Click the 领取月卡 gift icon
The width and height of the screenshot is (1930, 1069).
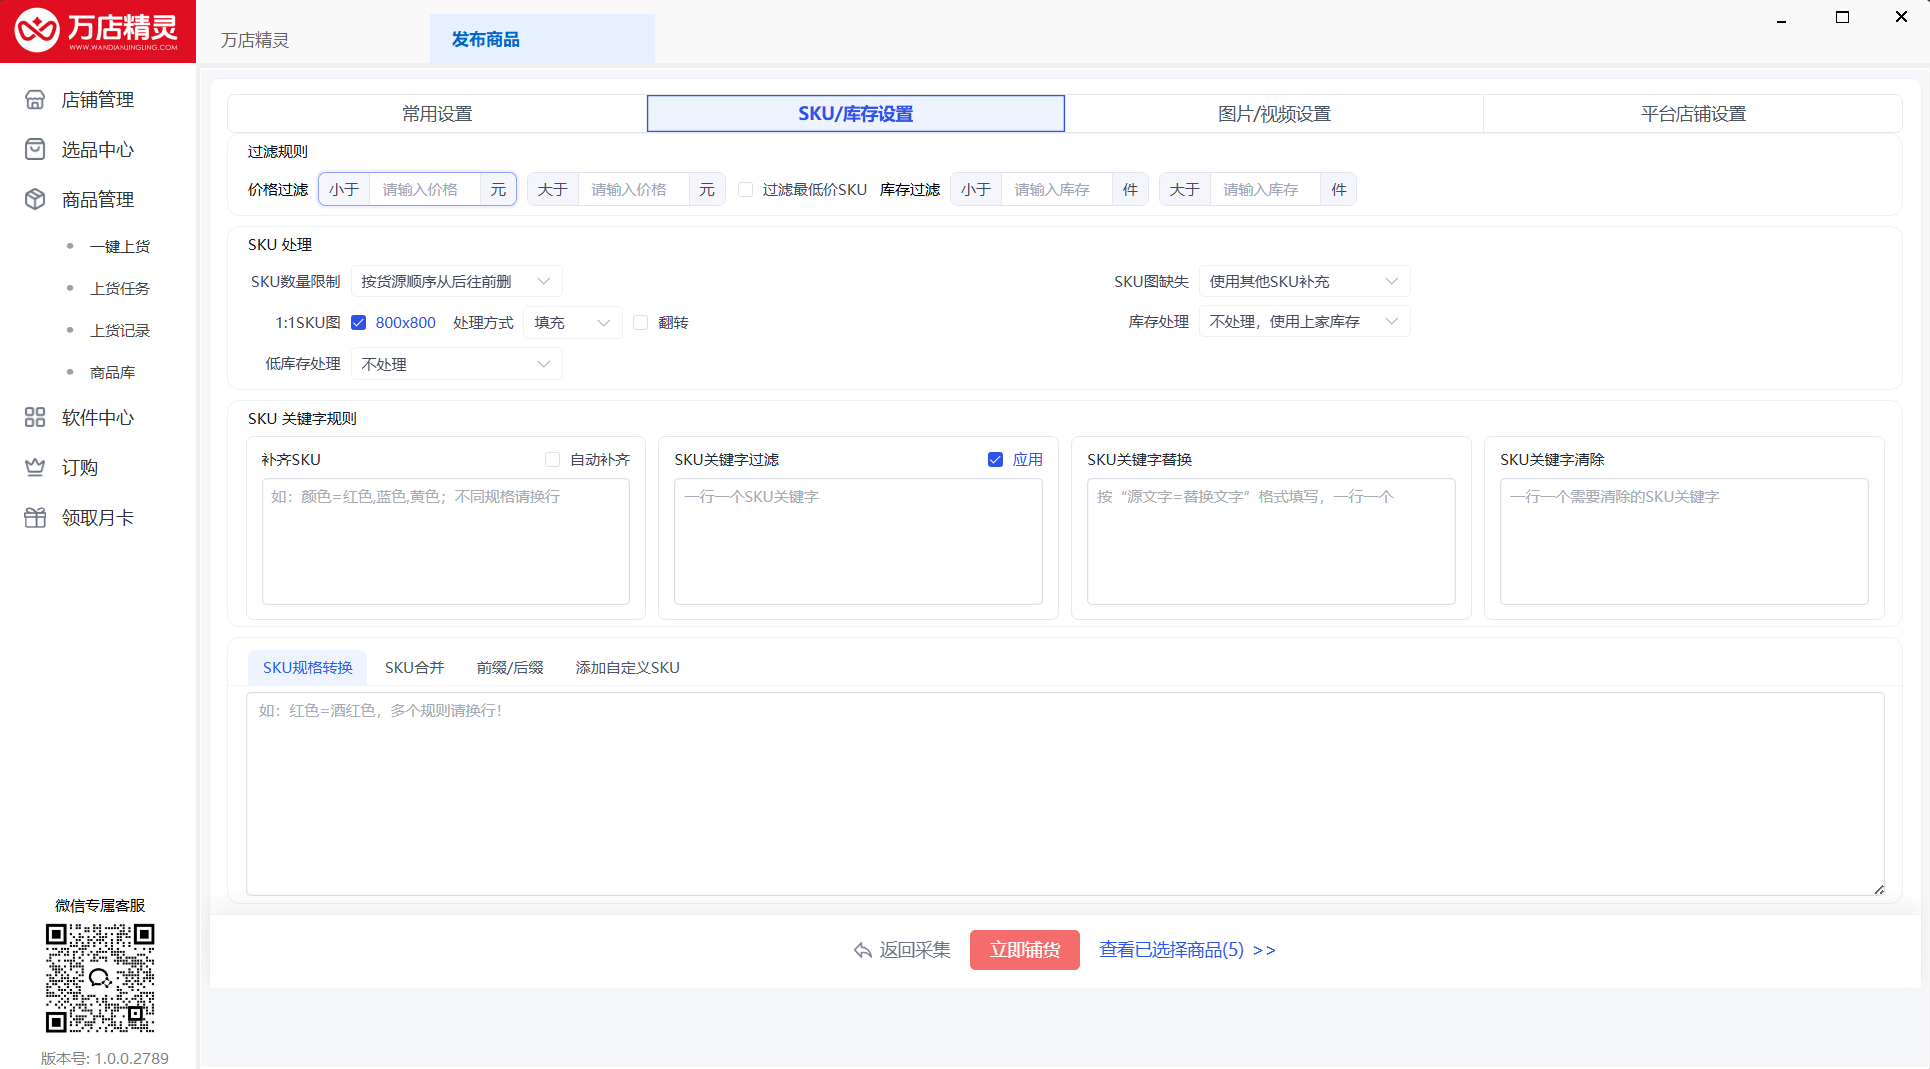pos(35,518)
